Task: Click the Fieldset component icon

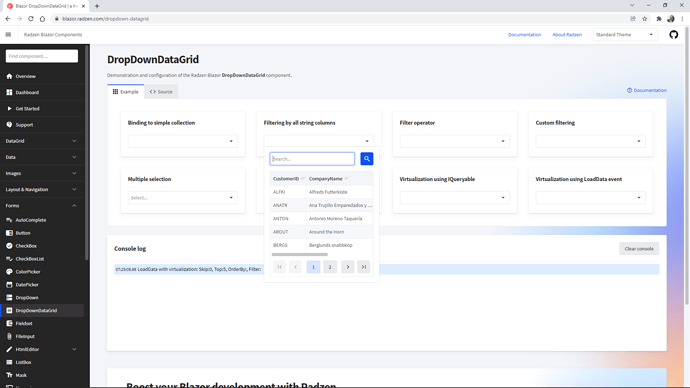Action: tap(9, 323)
